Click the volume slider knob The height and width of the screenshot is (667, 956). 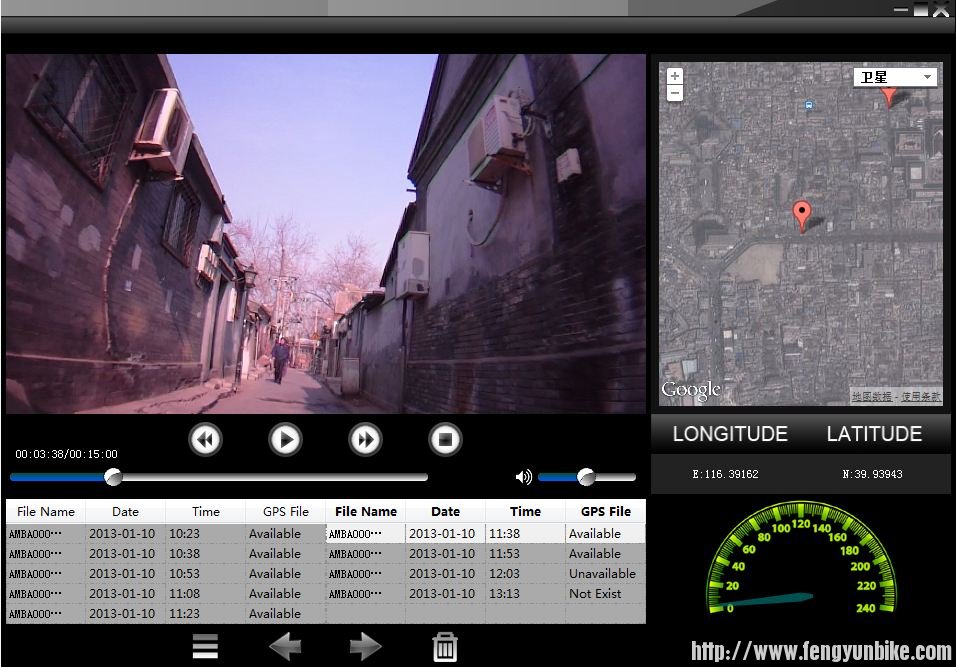click(586, 477)
